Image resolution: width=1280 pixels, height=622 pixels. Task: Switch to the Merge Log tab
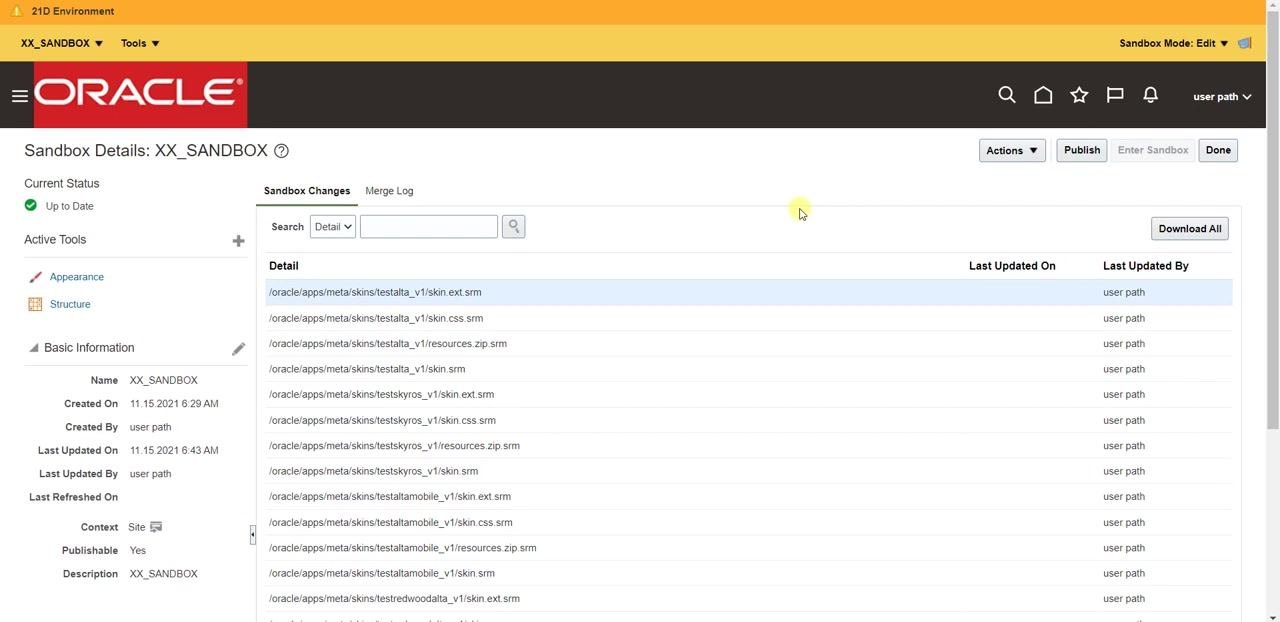pos(389,191)
